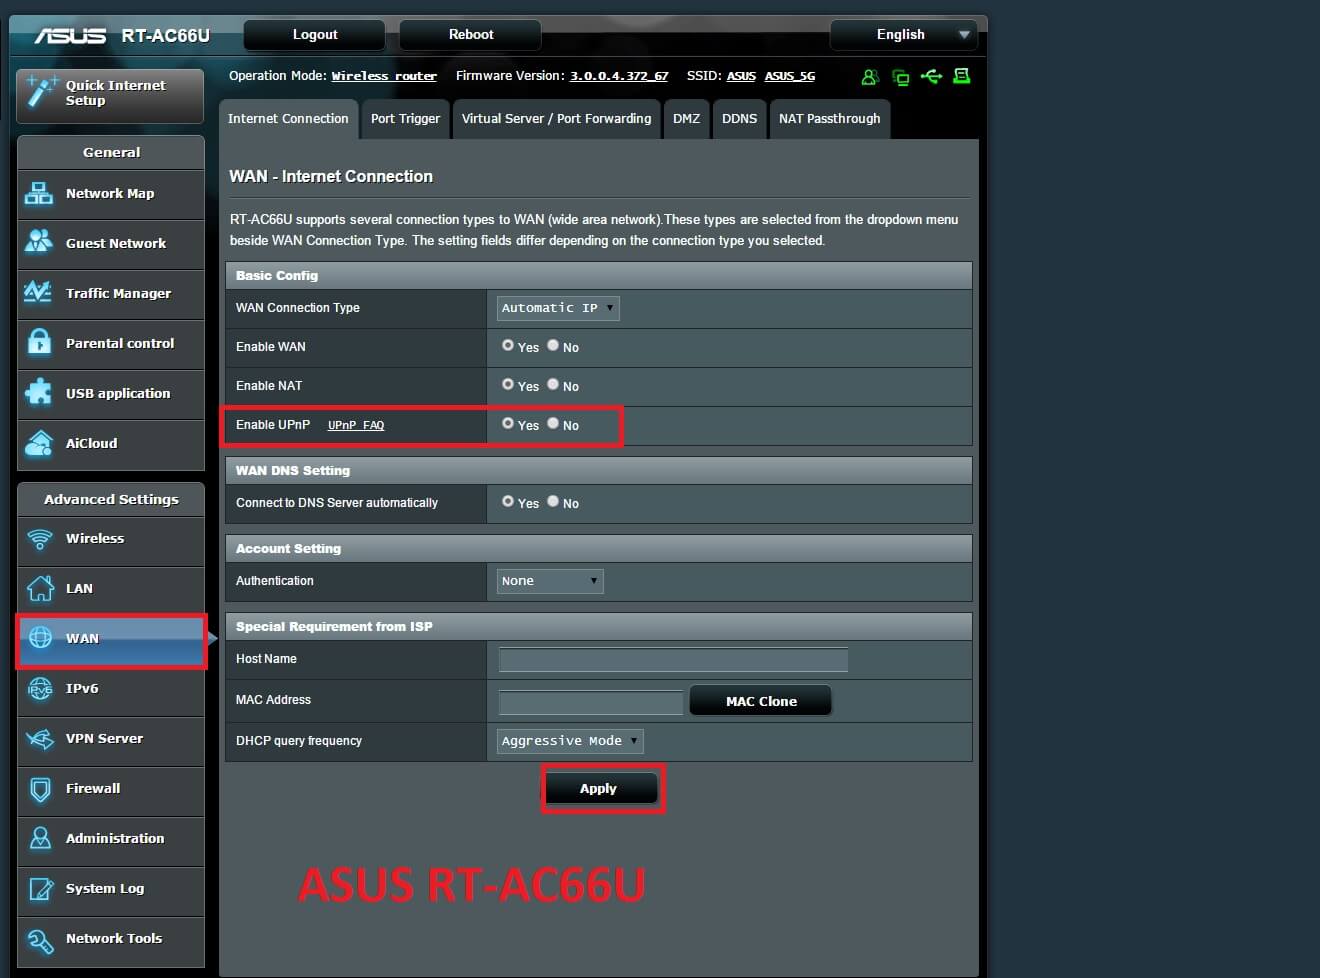
Task: Click the Reboot button
Action: click(471, 35)
